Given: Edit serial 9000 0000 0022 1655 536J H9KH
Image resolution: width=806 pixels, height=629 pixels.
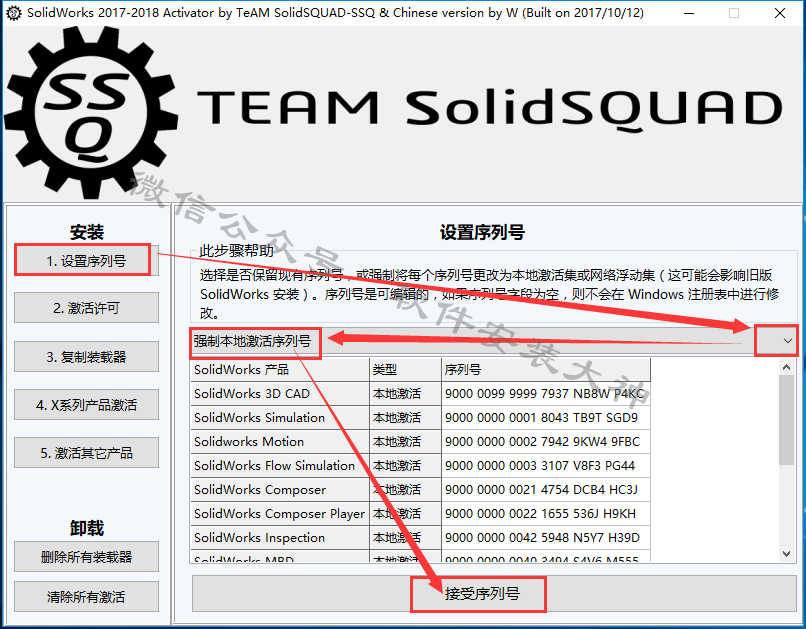Looking at the screenshot, I should click(546, 513).
